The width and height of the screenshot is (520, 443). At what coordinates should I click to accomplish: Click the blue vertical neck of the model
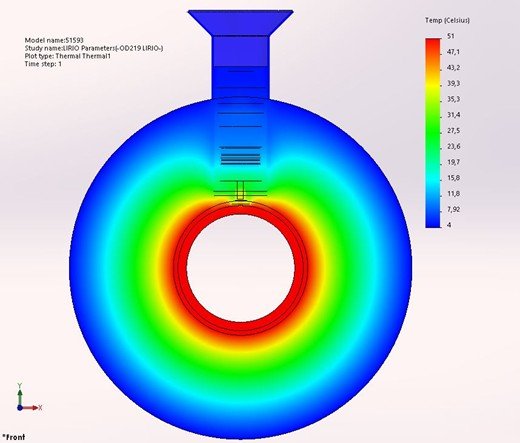[x=240, y=67]
